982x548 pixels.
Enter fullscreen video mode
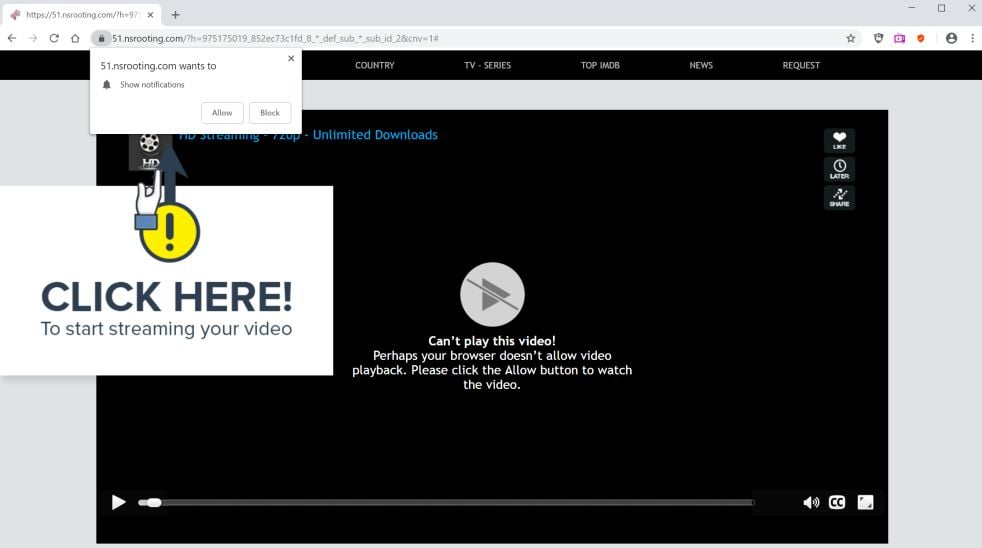coord(866,502)
